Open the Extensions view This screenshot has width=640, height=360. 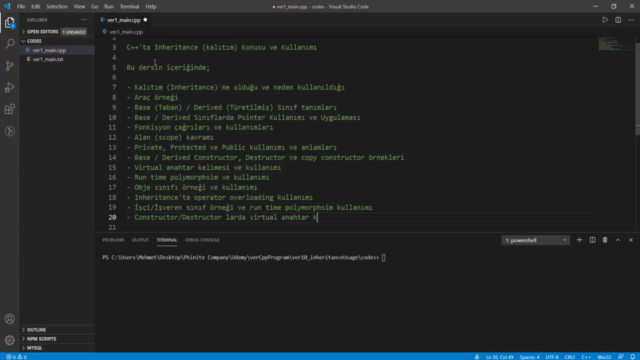tap(9, 109)
